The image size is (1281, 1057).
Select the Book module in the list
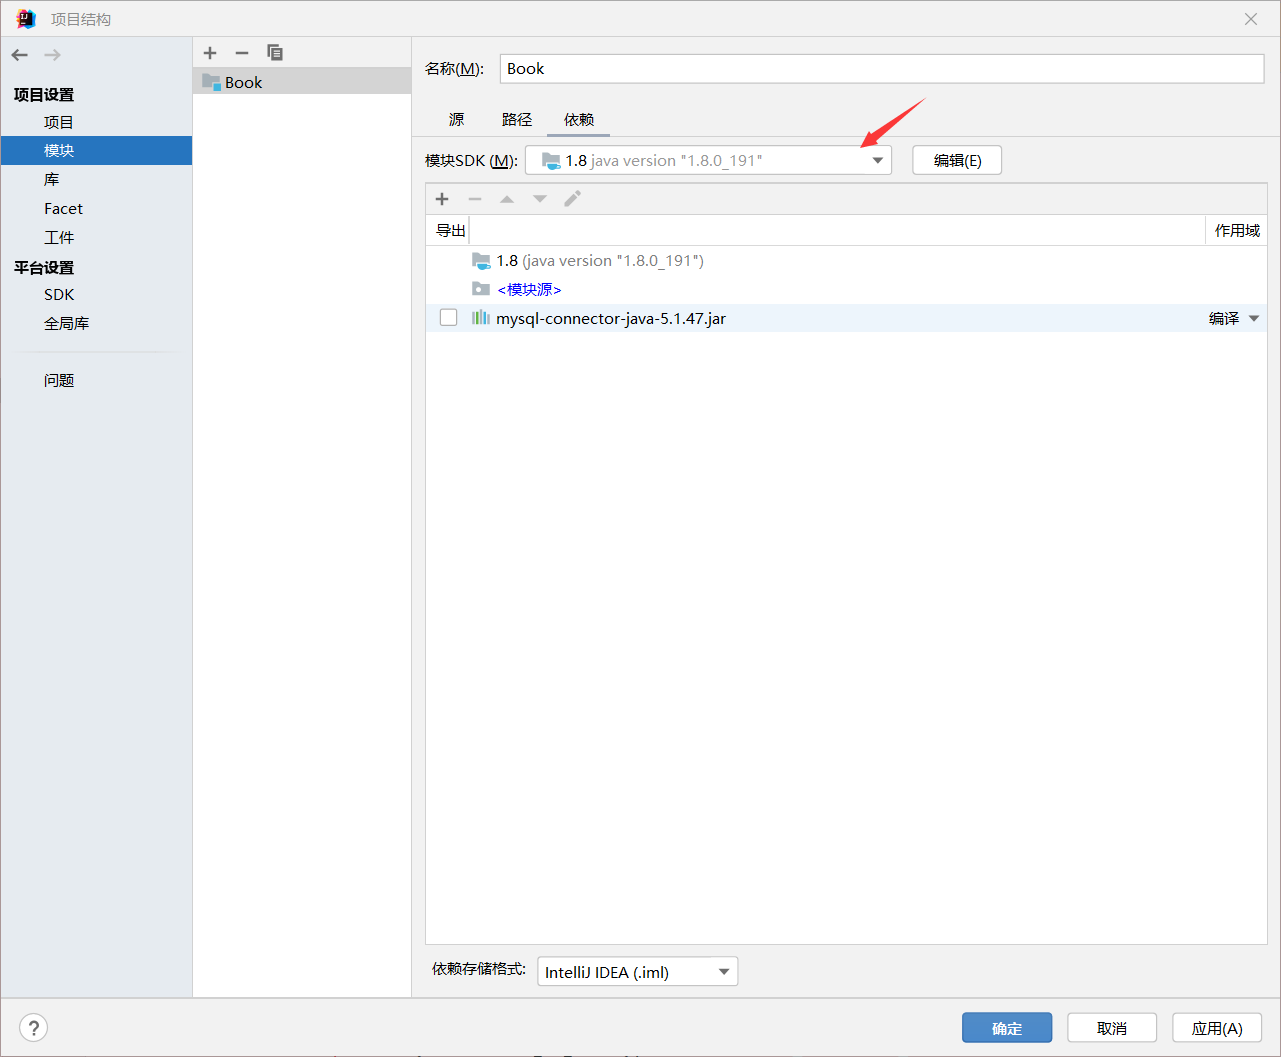302,82
